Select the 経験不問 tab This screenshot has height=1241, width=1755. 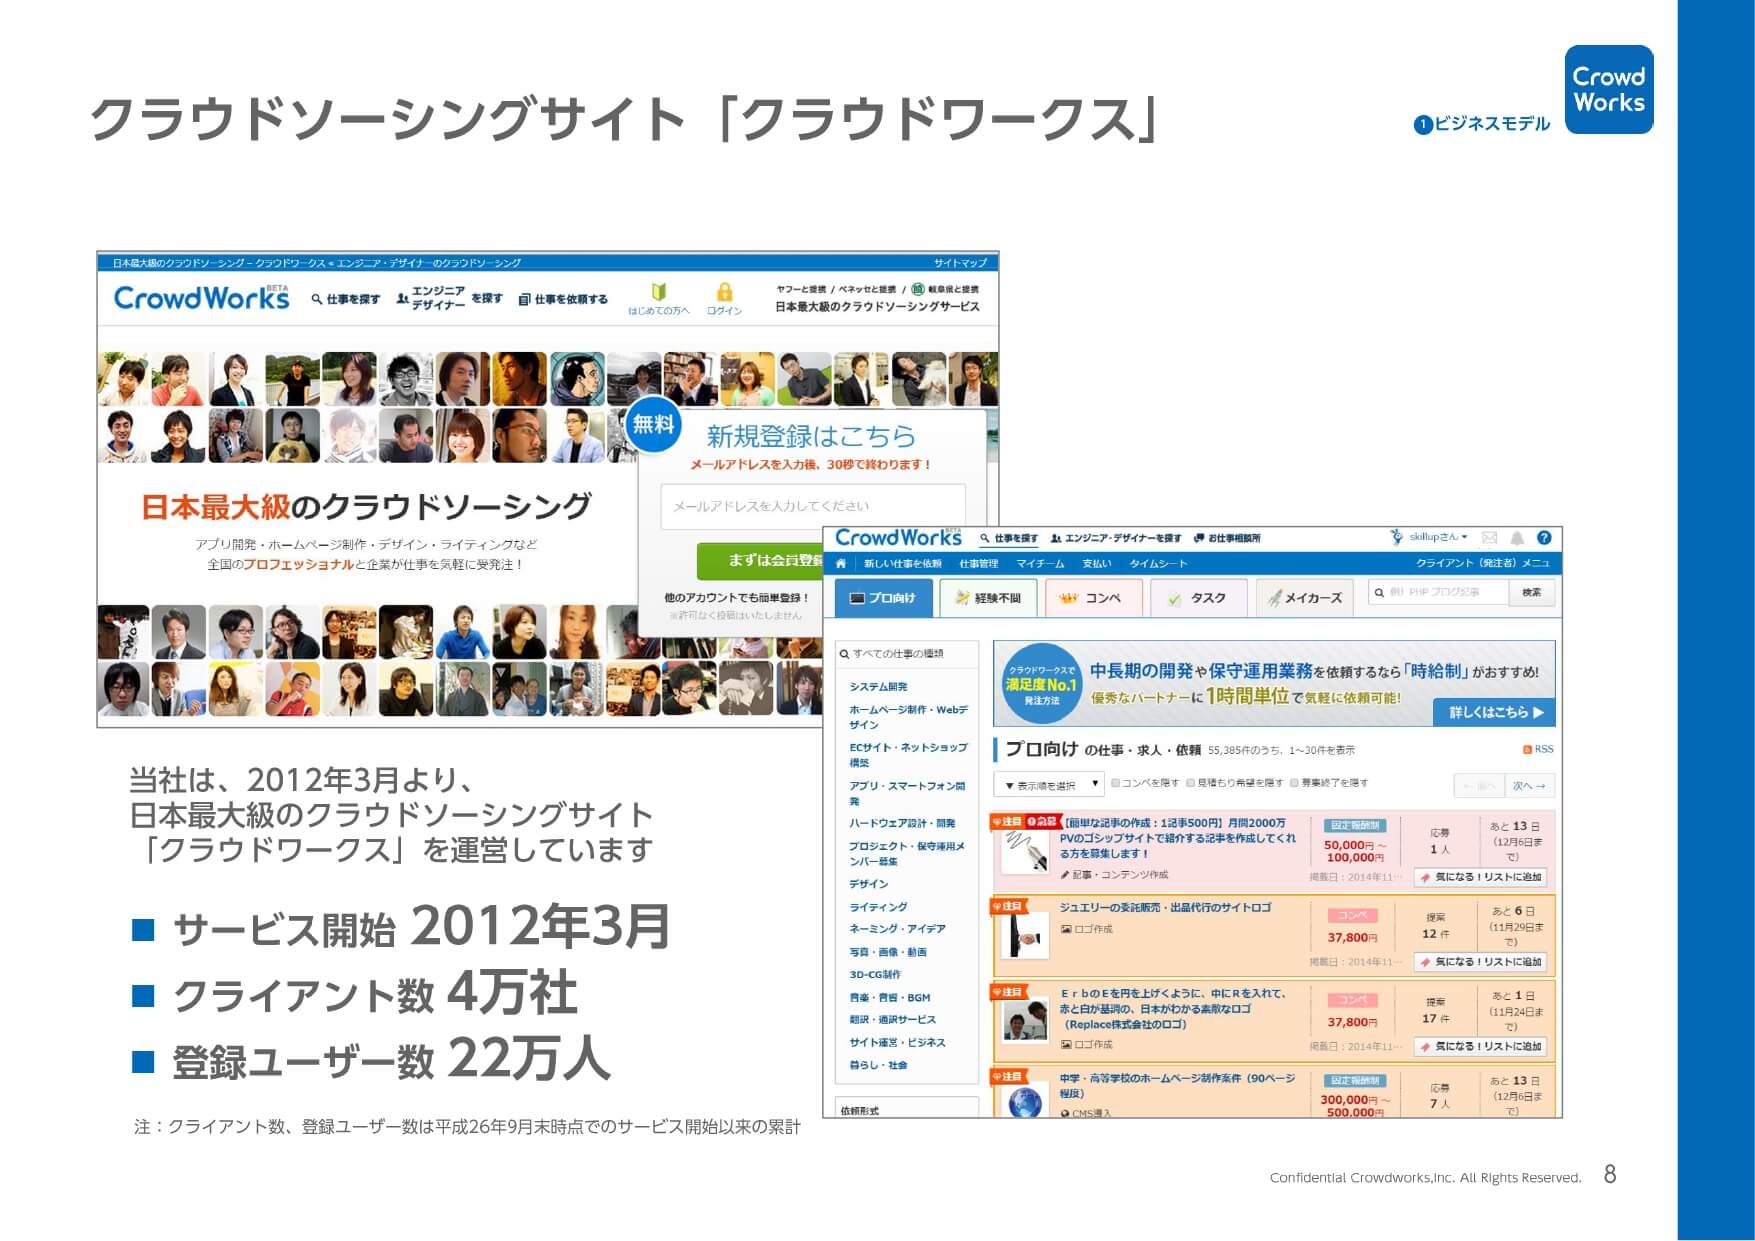pyautogui.click(x=988, y=598)
